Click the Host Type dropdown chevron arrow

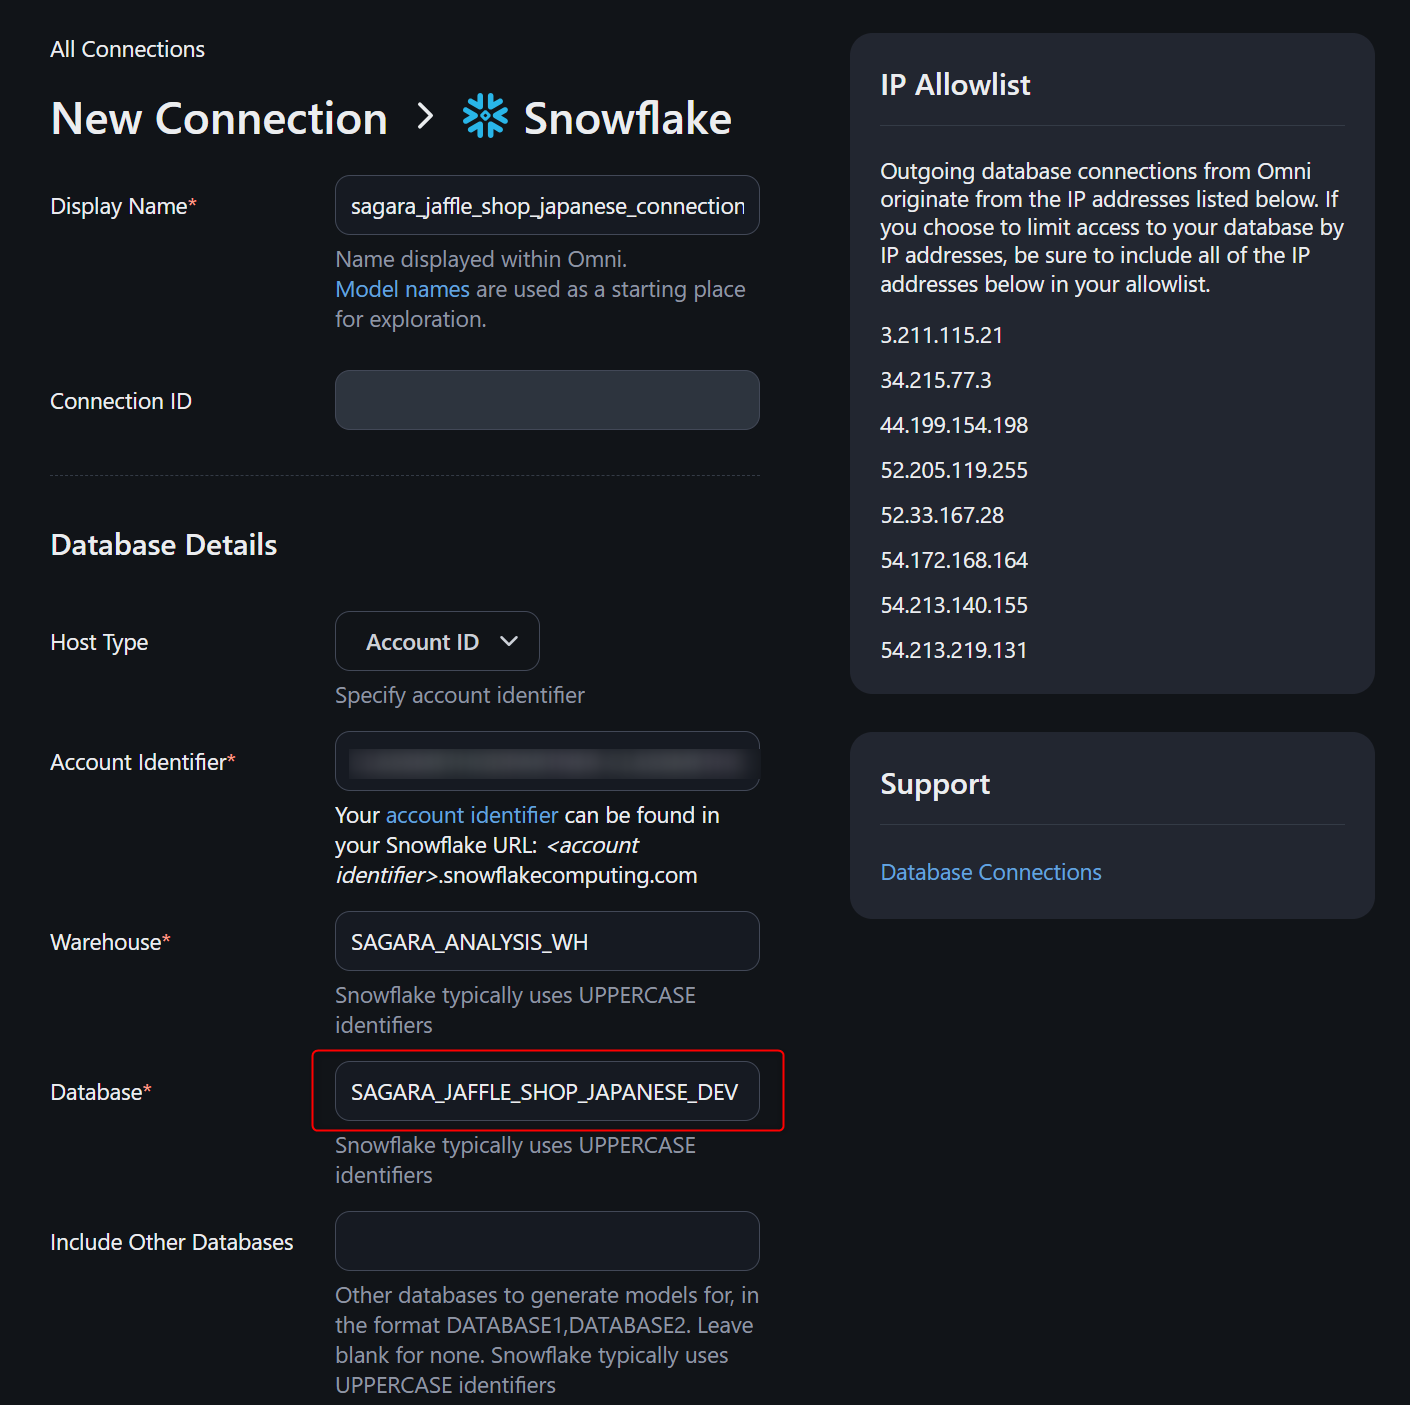coord(509,642)
